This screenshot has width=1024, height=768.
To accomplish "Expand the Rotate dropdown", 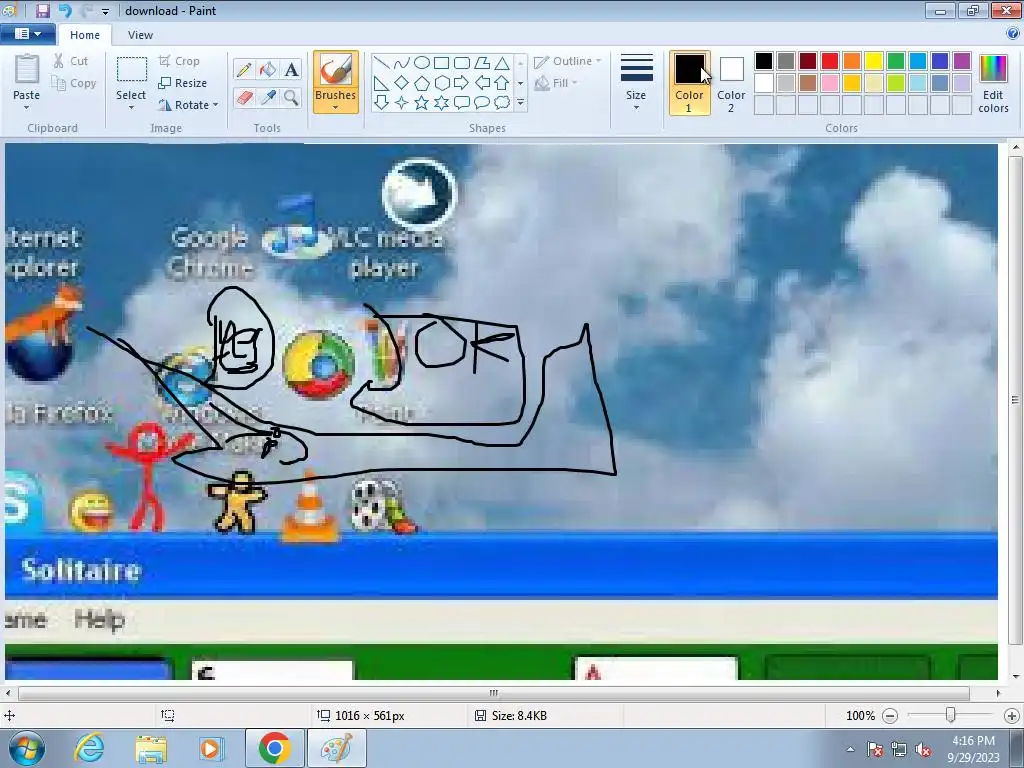I will coord(216,105).
